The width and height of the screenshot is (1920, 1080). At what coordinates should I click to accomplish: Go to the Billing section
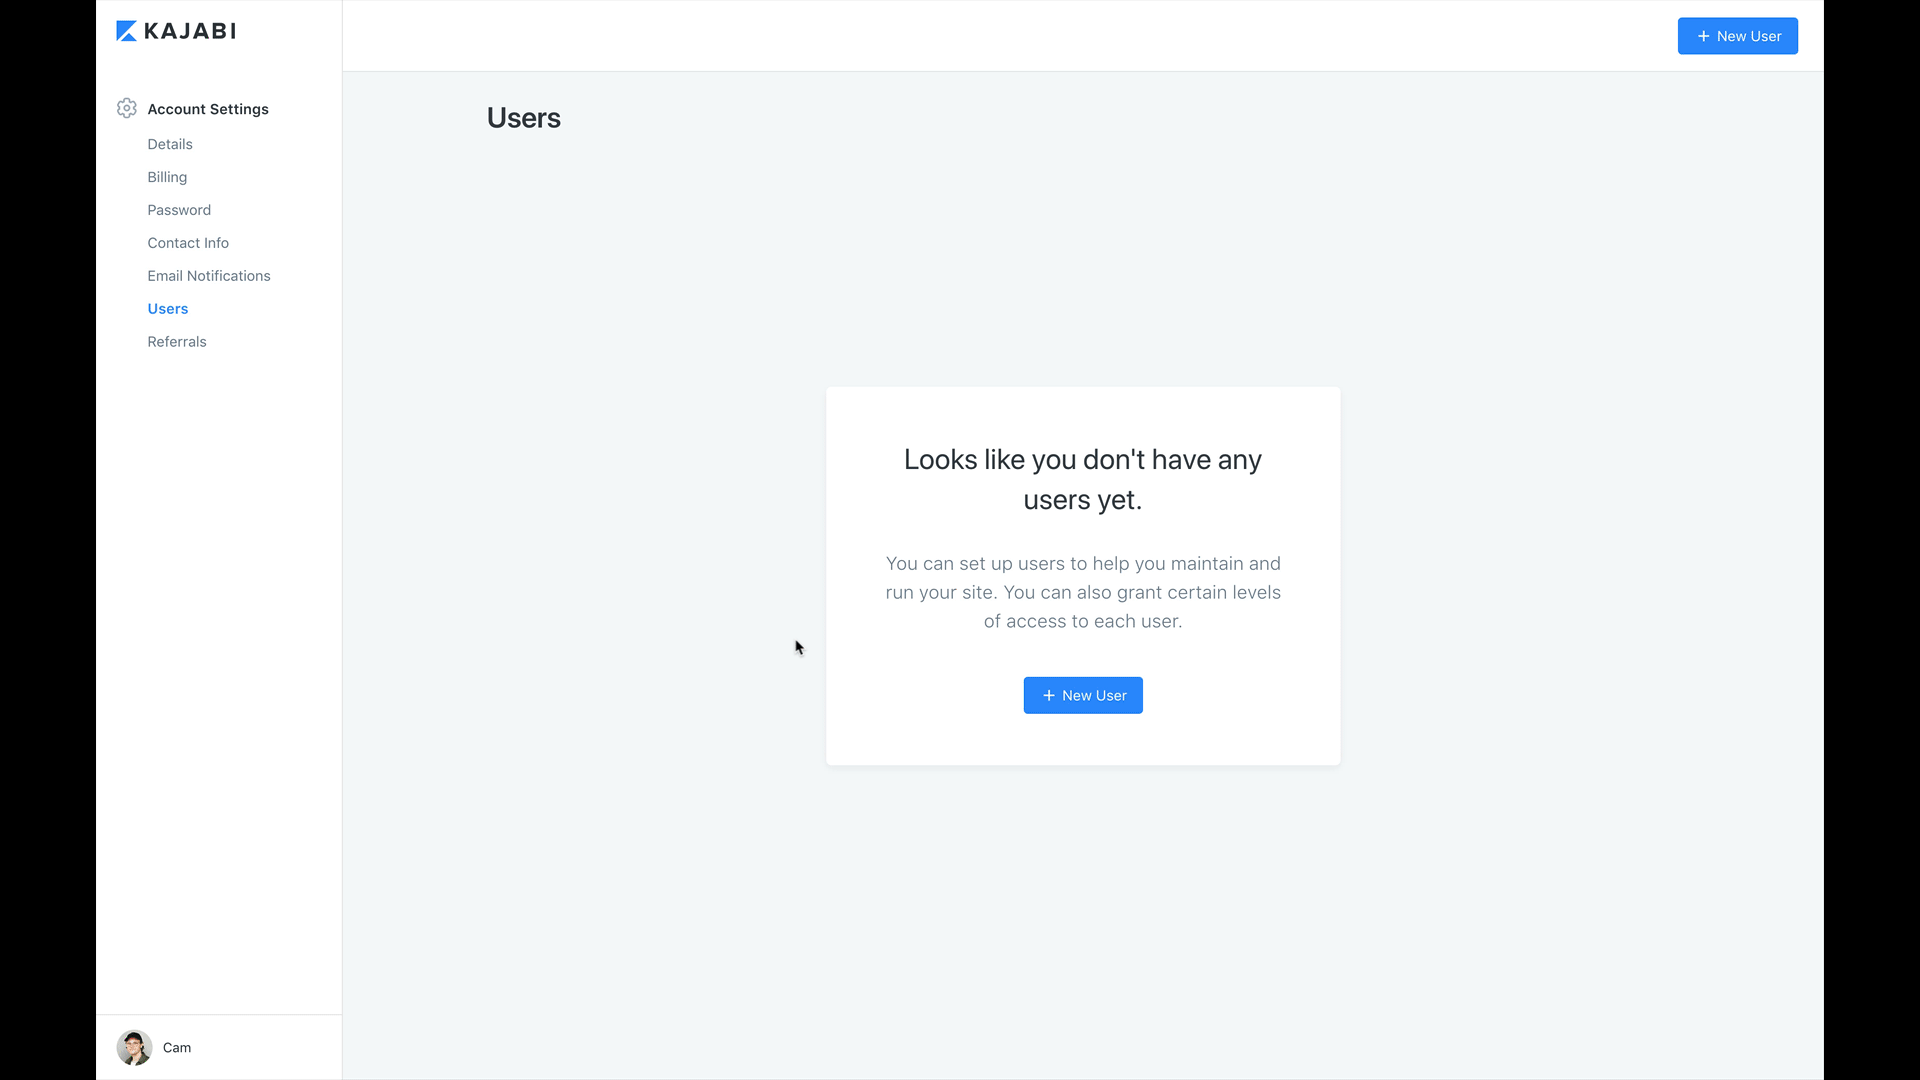(x=167, y=177)
